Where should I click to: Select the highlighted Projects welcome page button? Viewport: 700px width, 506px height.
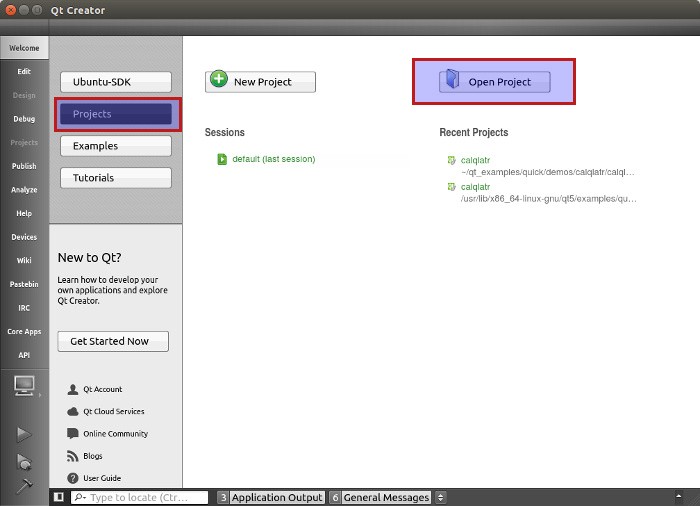tap(116, 114)
